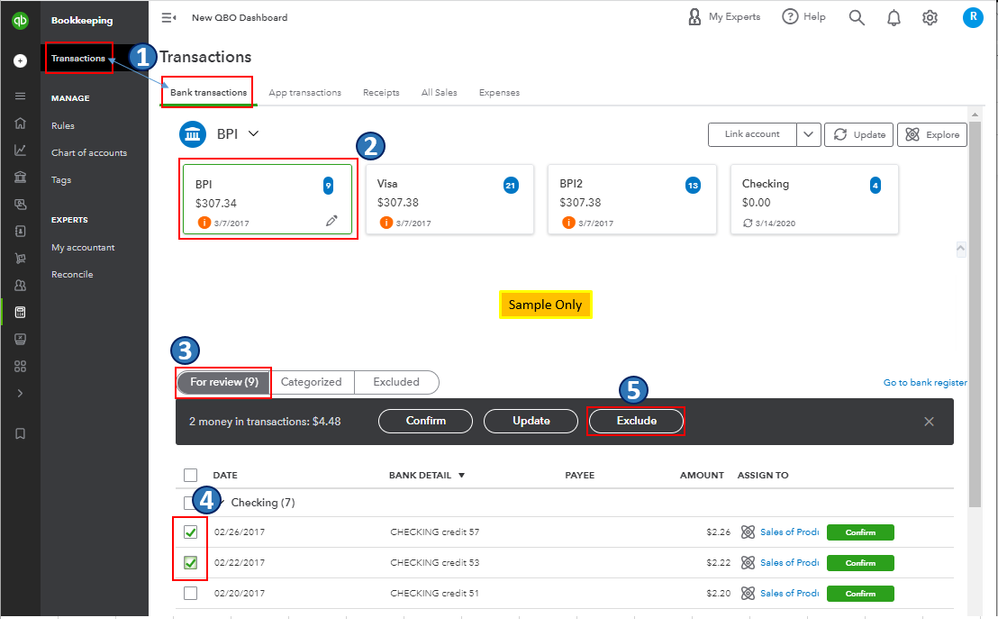Open the user profile avatar R
Viewport: 998px width, 619px height.
(x=973, y=17)
